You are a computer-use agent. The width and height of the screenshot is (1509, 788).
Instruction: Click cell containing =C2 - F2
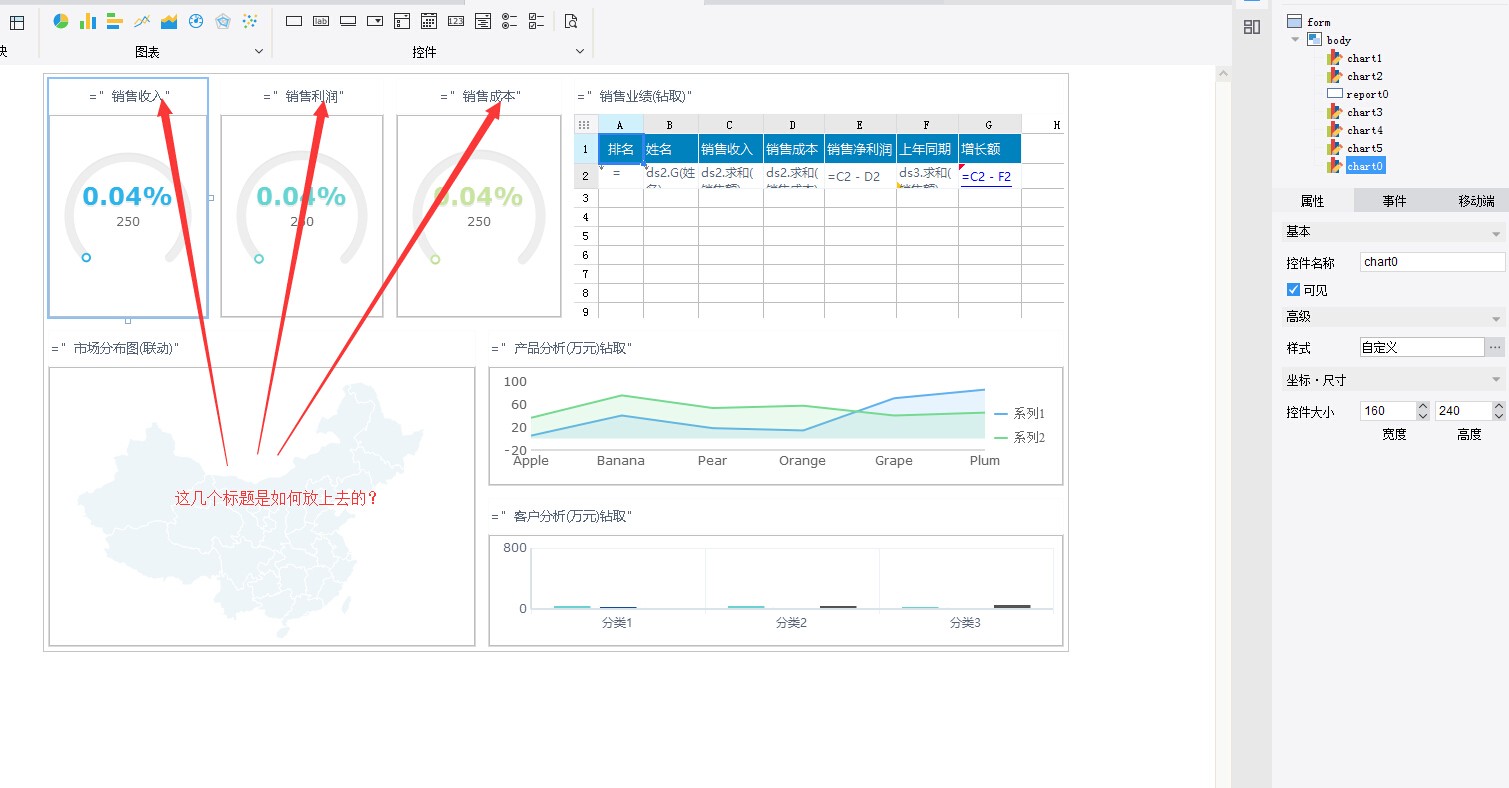(989, 176)
